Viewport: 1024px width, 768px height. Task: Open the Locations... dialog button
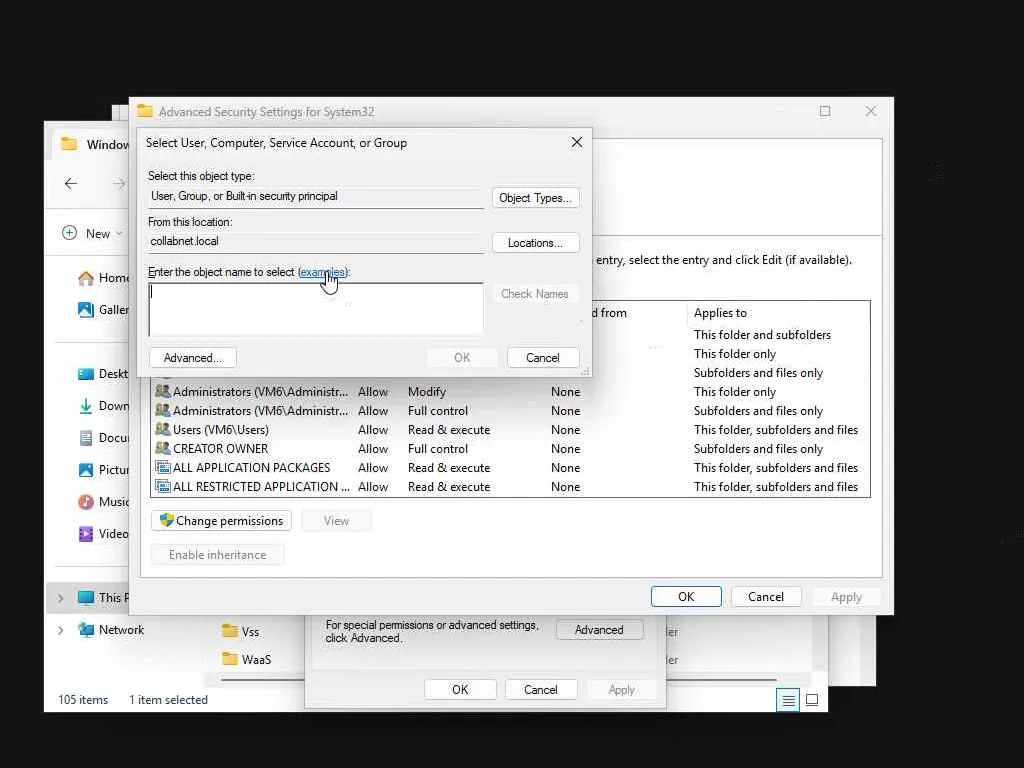coord(535,243)
